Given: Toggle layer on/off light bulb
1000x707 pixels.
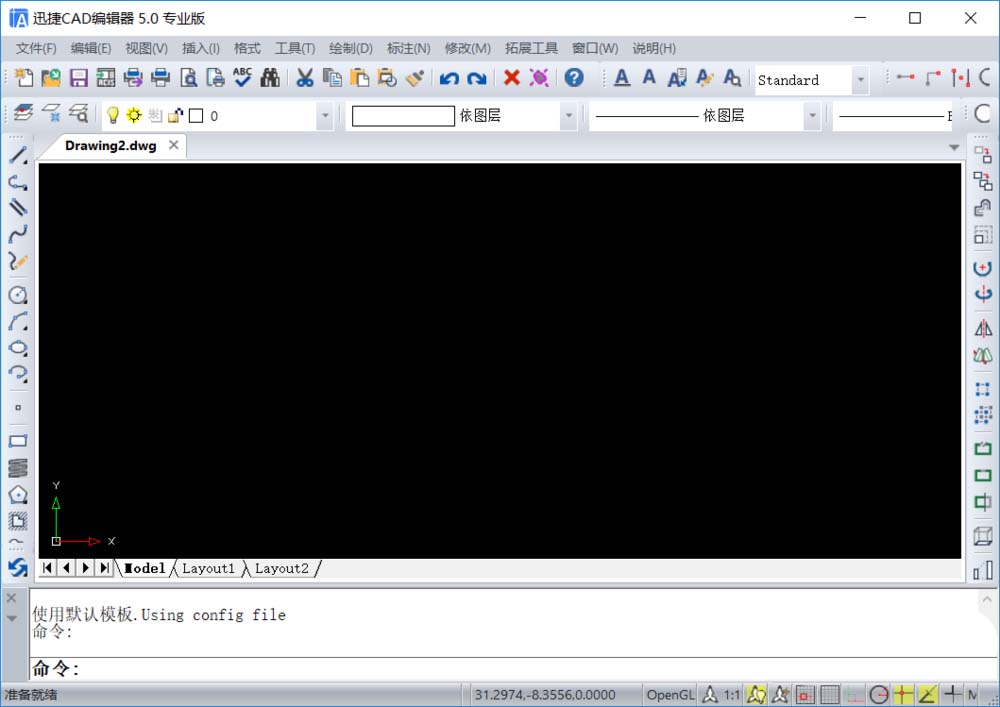Looking at the screenshot, I should pyautogui.click(x=113, y=115).
